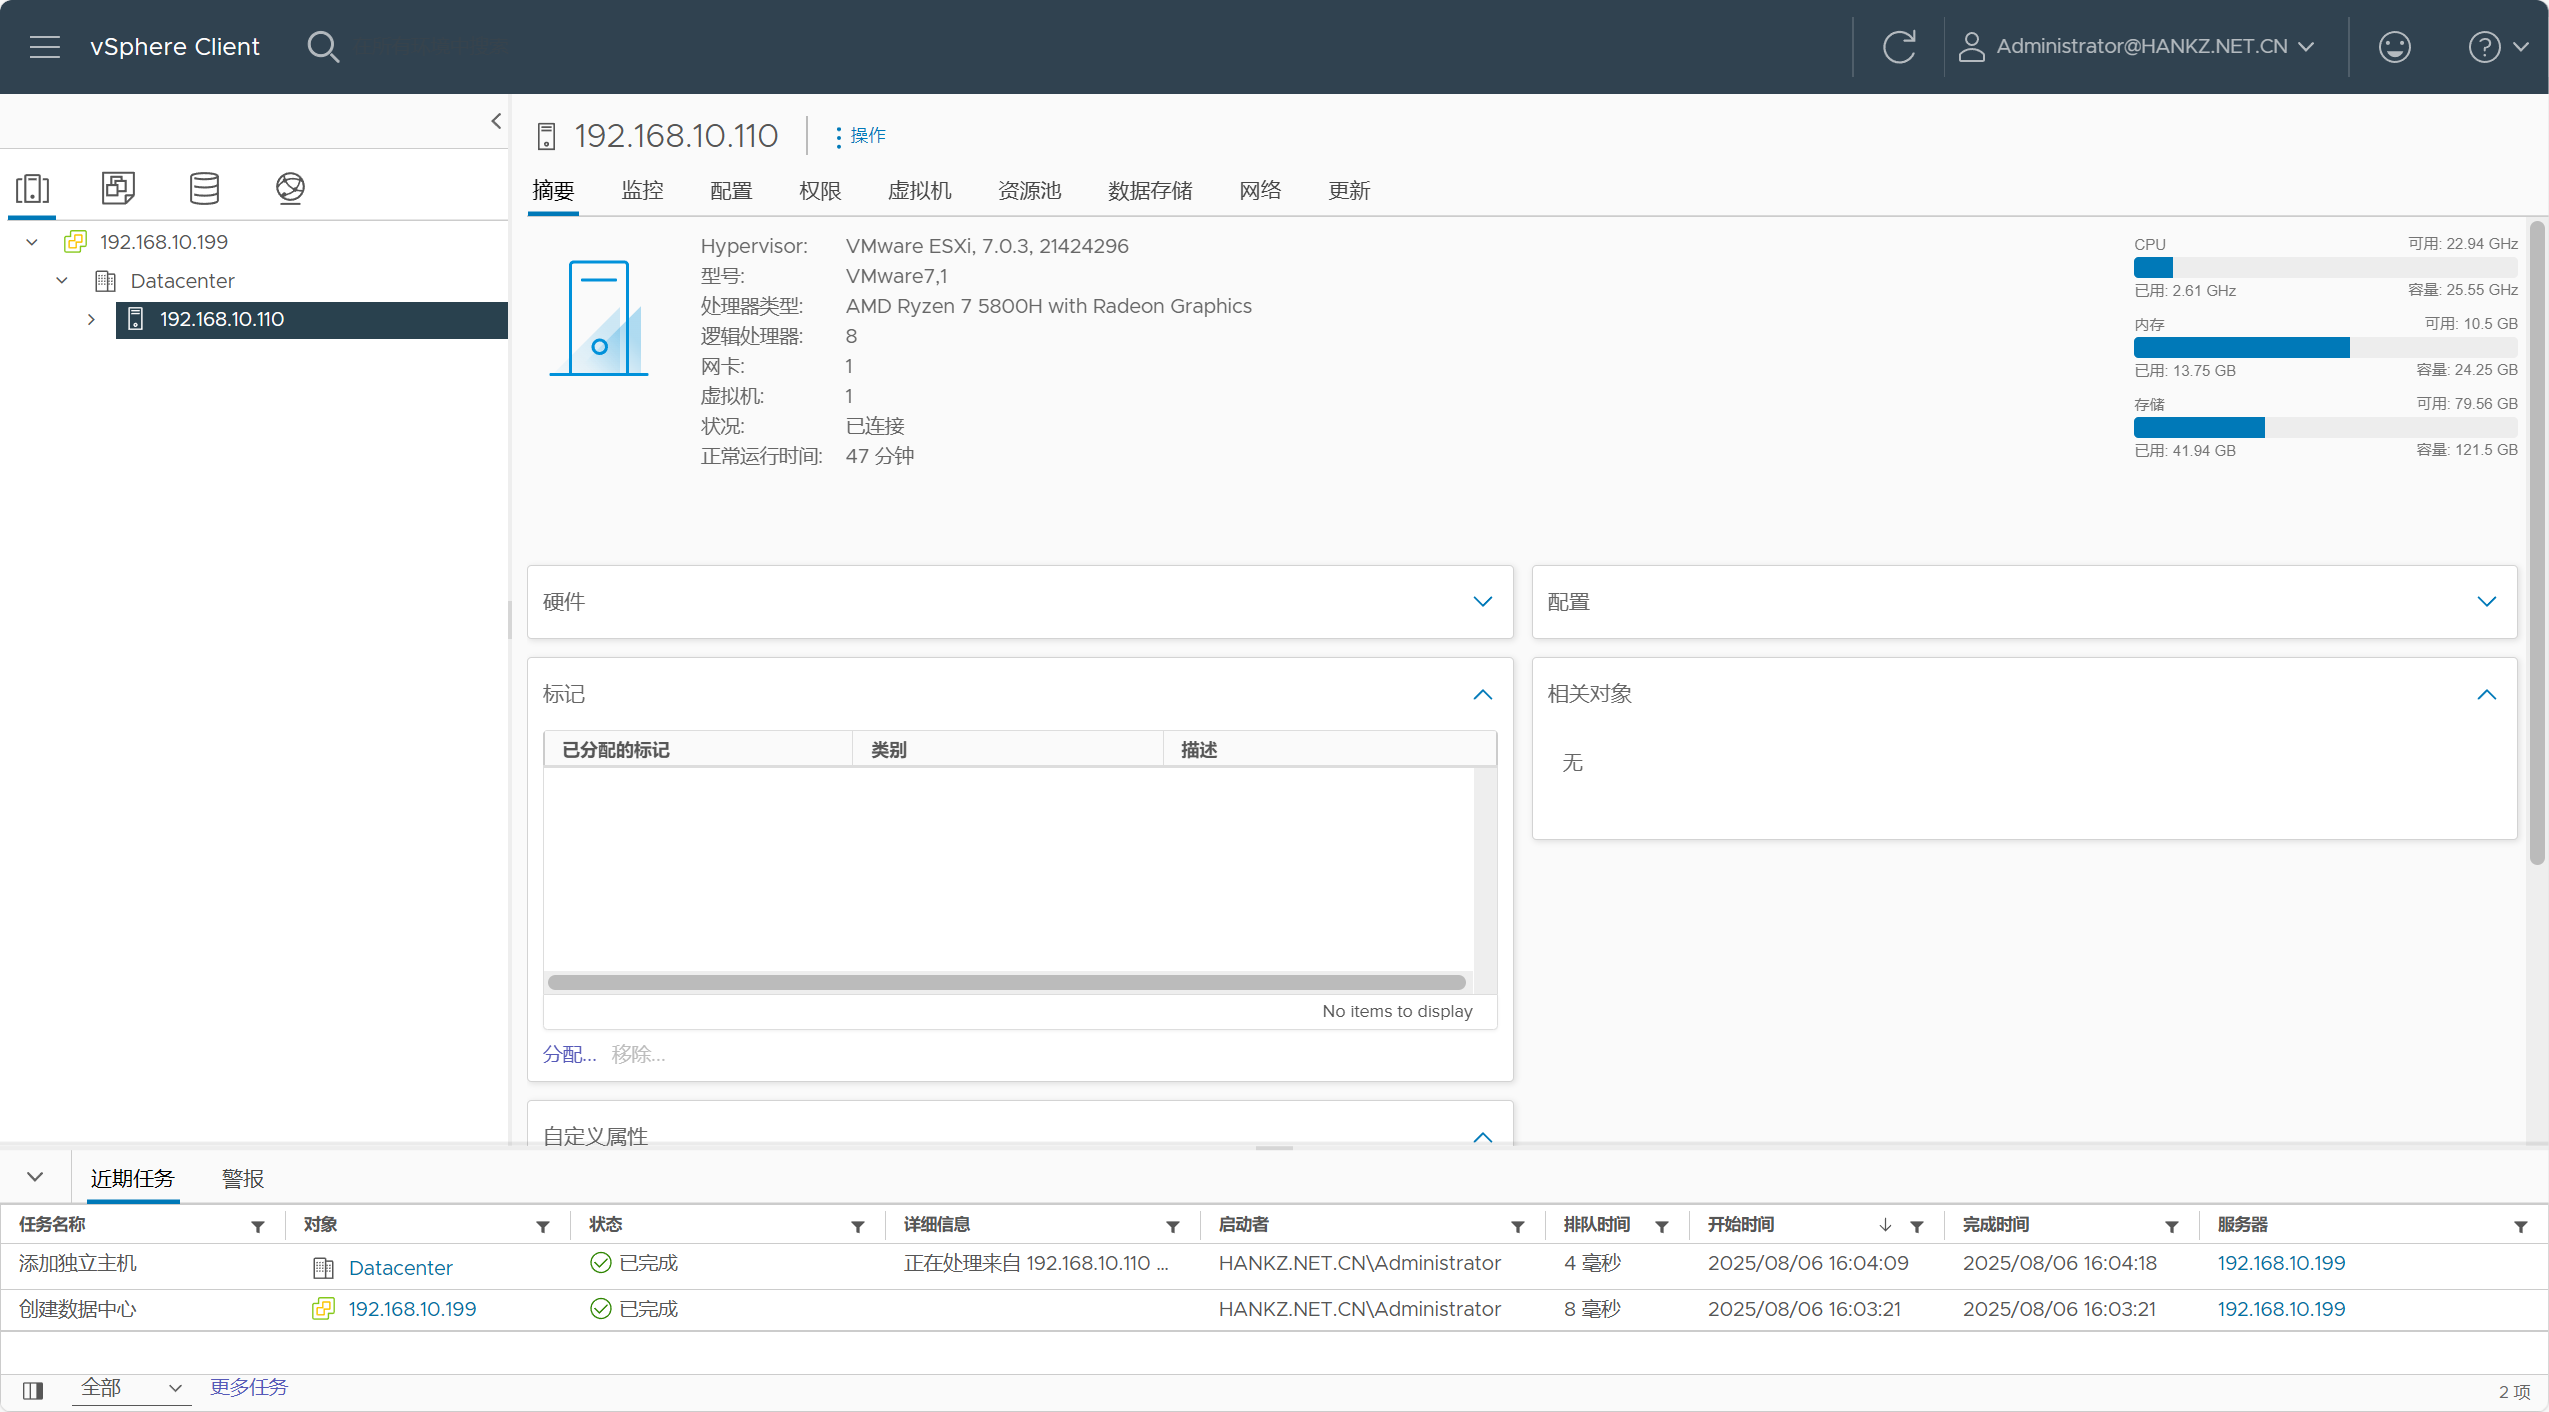Switch to the 近期任务 tab

(x=132, y=1179)
